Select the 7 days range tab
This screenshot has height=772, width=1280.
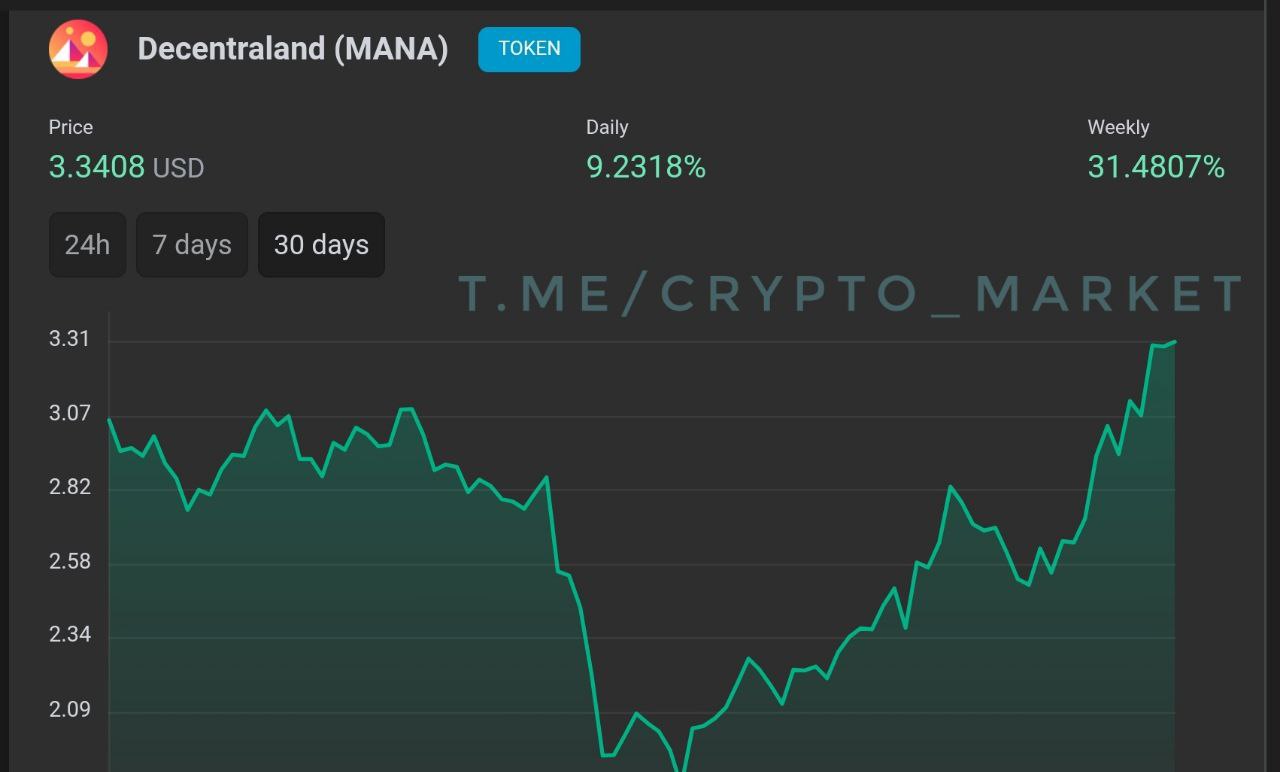[192, 245]
